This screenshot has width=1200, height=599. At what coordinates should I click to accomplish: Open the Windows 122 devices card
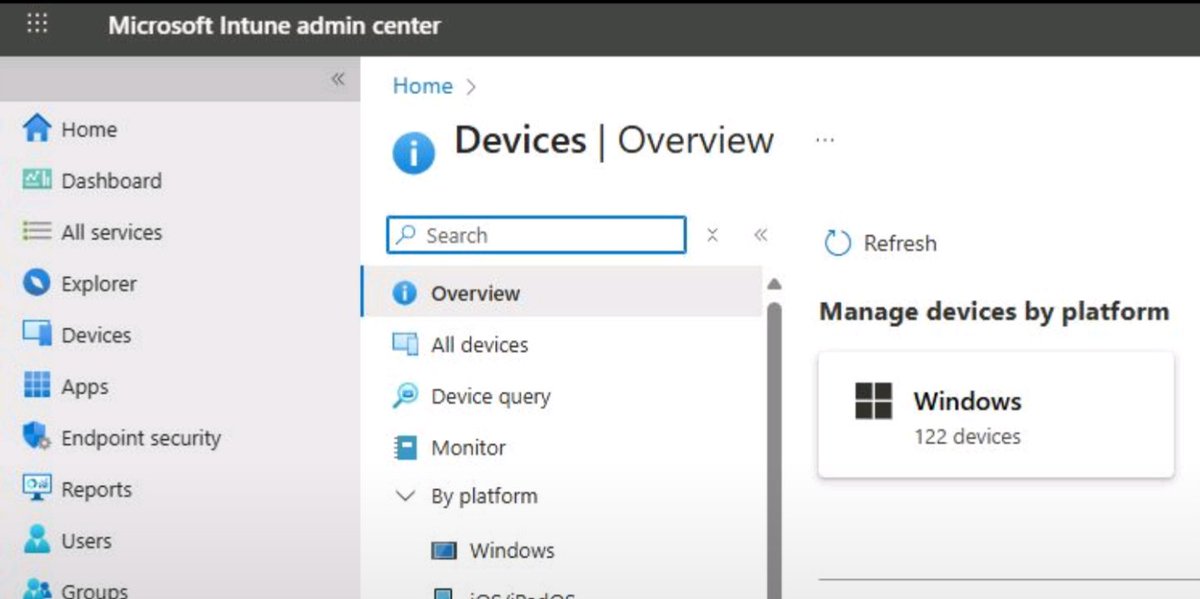pyautogui.click(x=996, y=414)
